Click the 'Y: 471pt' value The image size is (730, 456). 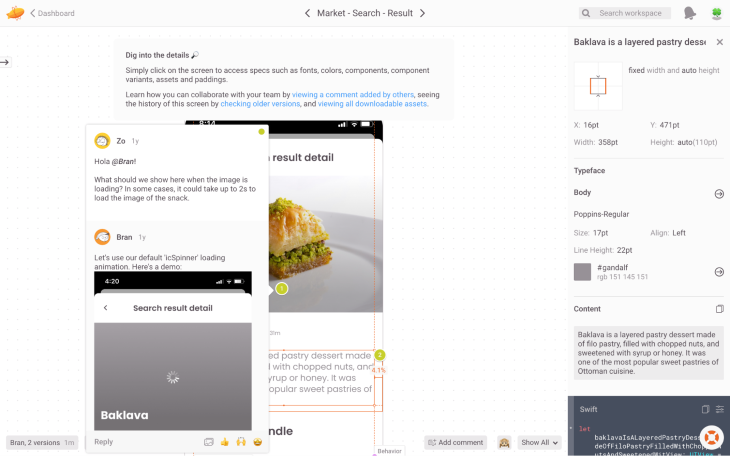(x=665, y=125)
